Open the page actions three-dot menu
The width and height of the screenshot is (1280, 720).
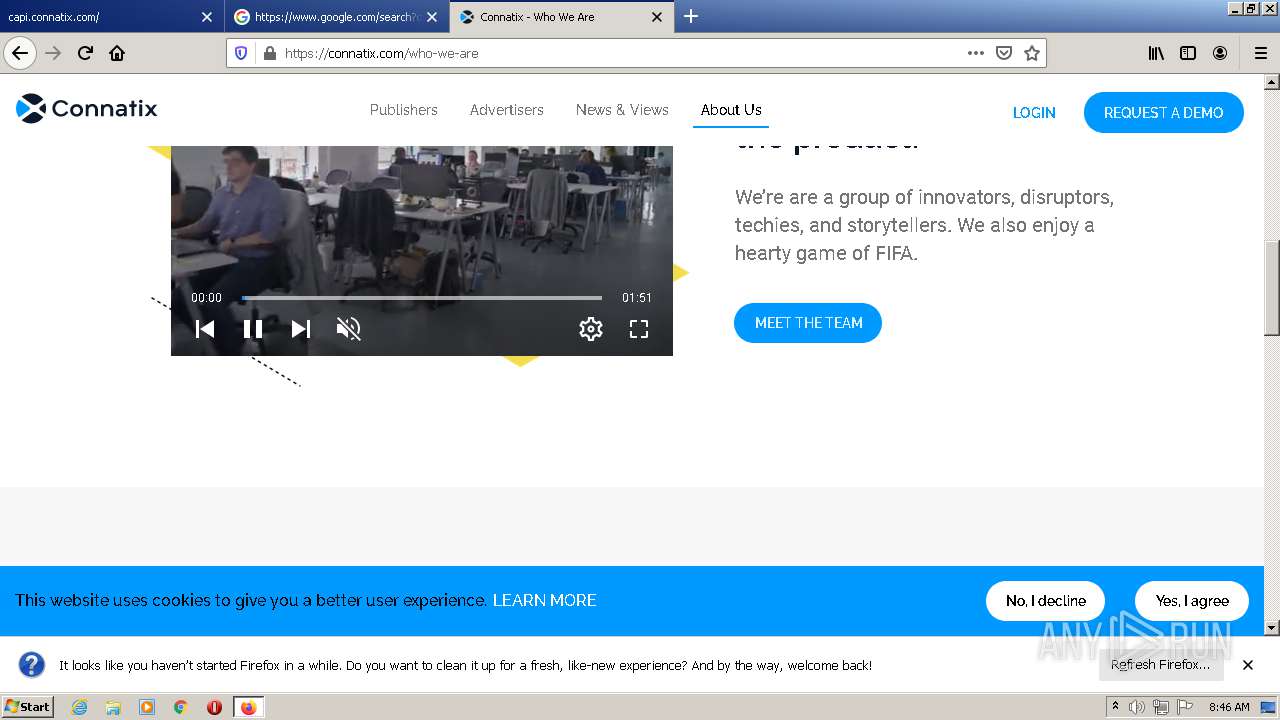(x=976, y=53)
